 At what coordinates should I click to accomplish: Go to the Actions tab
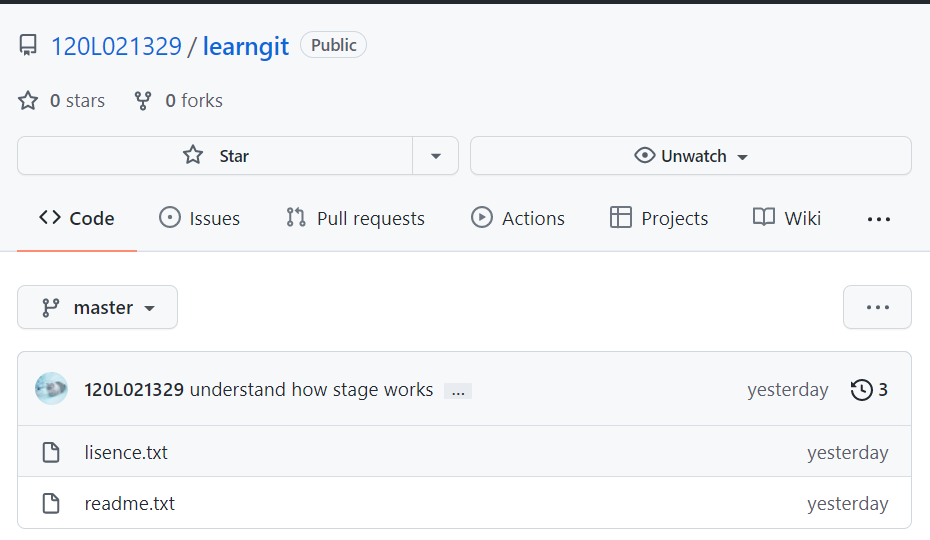518,218
